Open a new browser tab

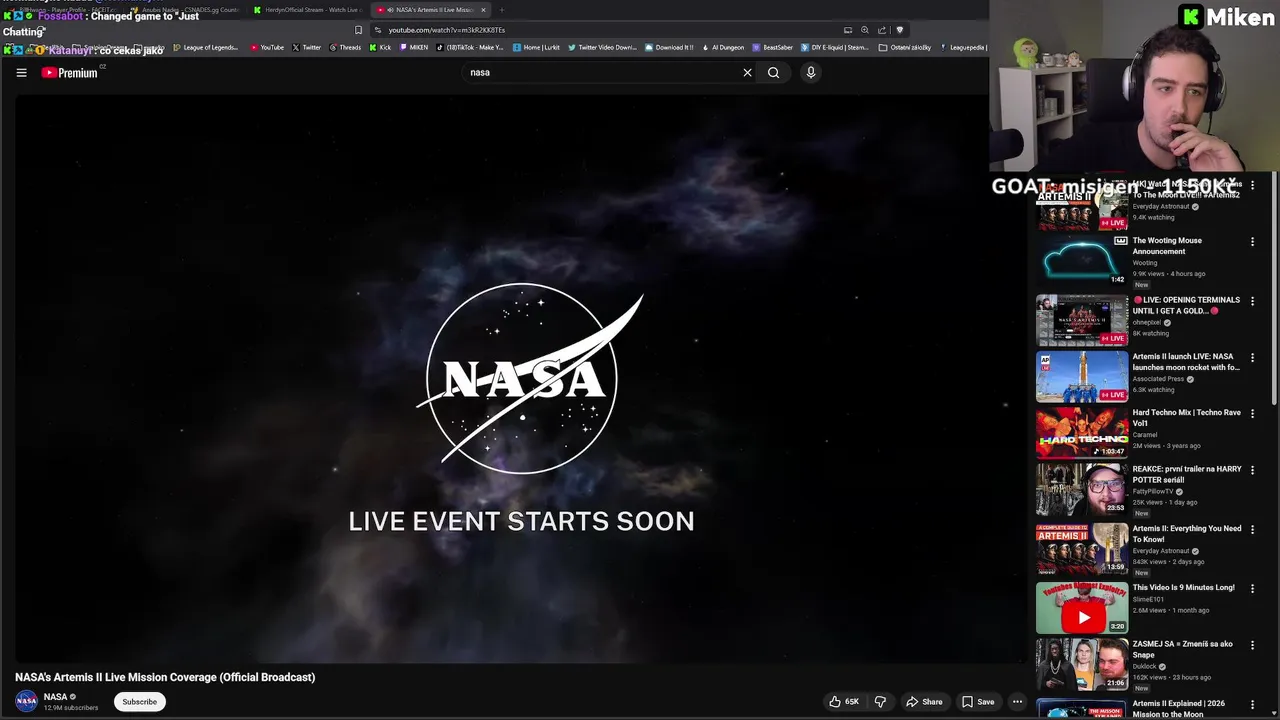point(502,10)
